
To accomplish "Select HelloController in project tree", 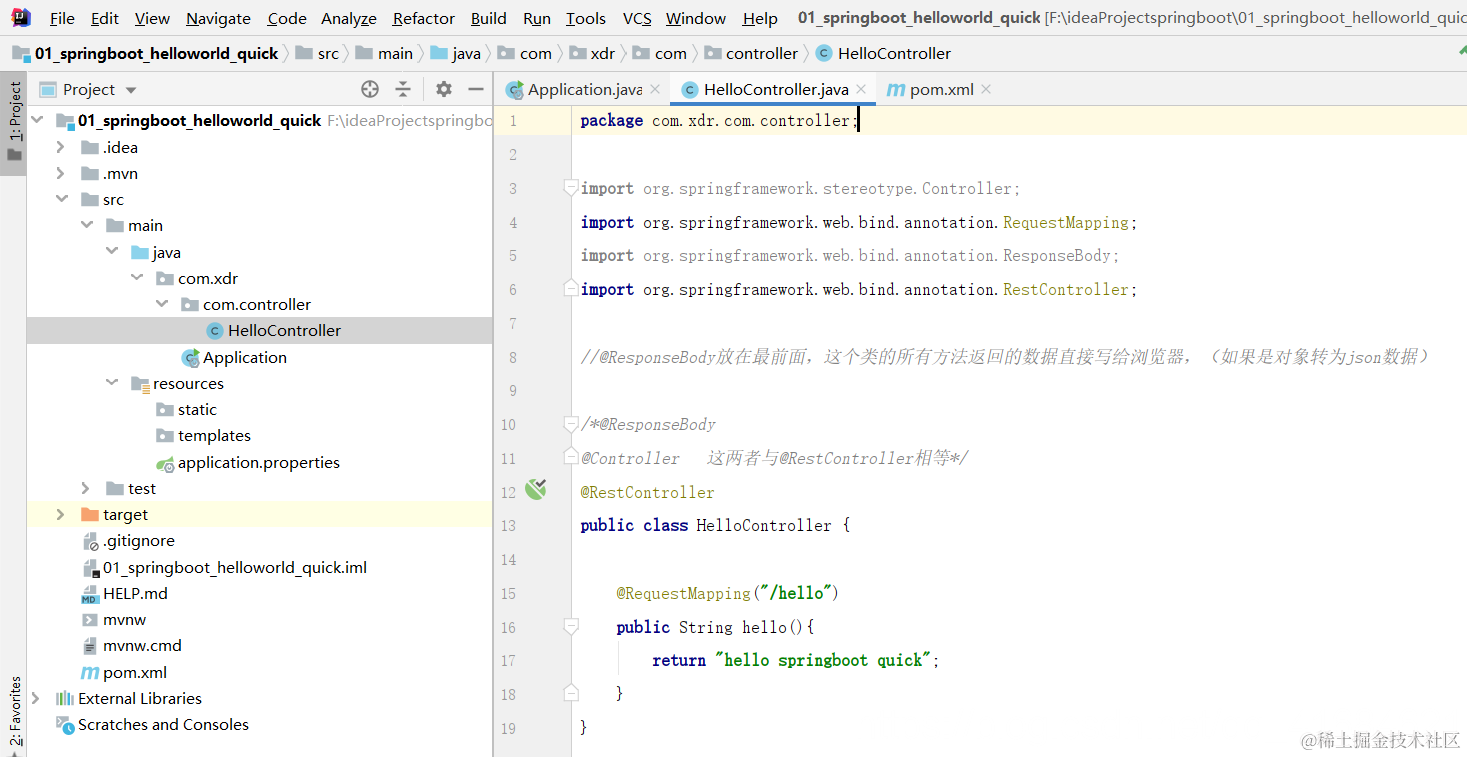I will (259, 331).
